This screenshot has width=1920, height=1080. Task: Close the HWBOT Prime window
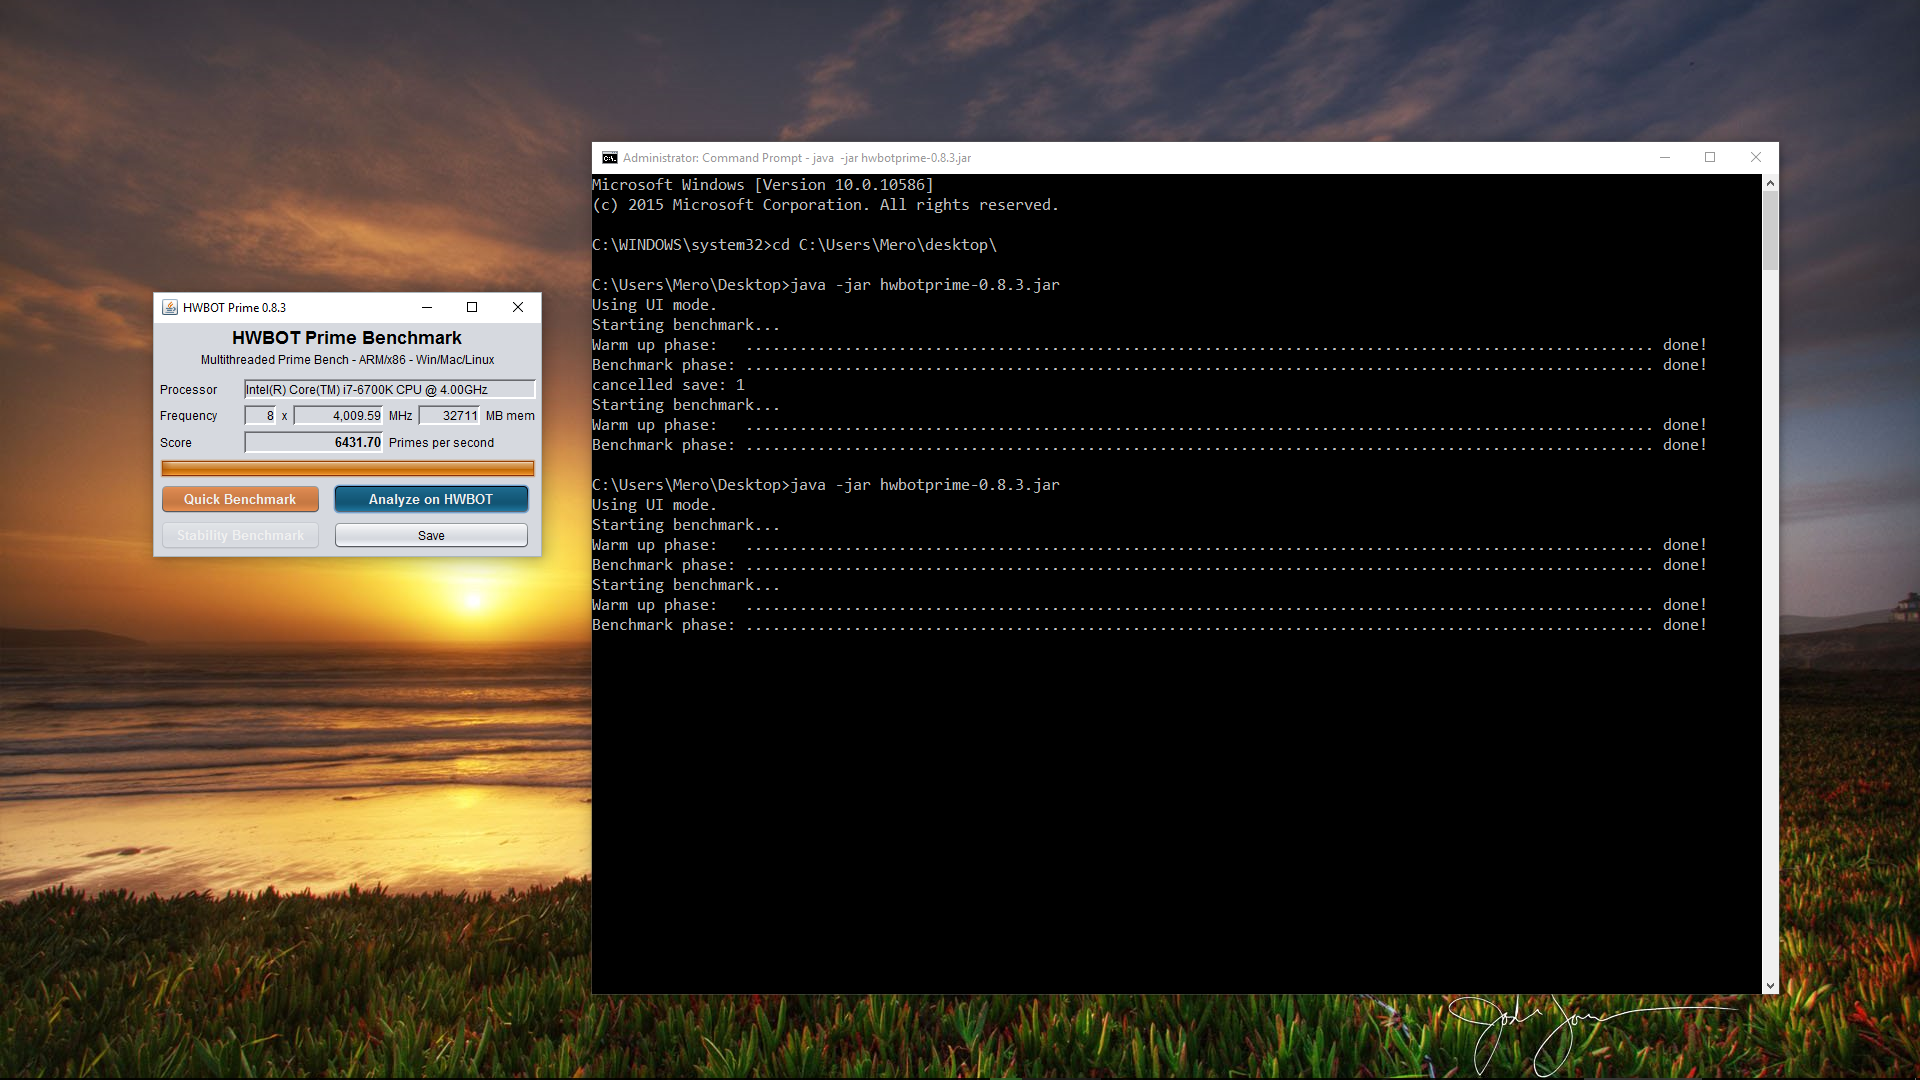tap(518, 307)
